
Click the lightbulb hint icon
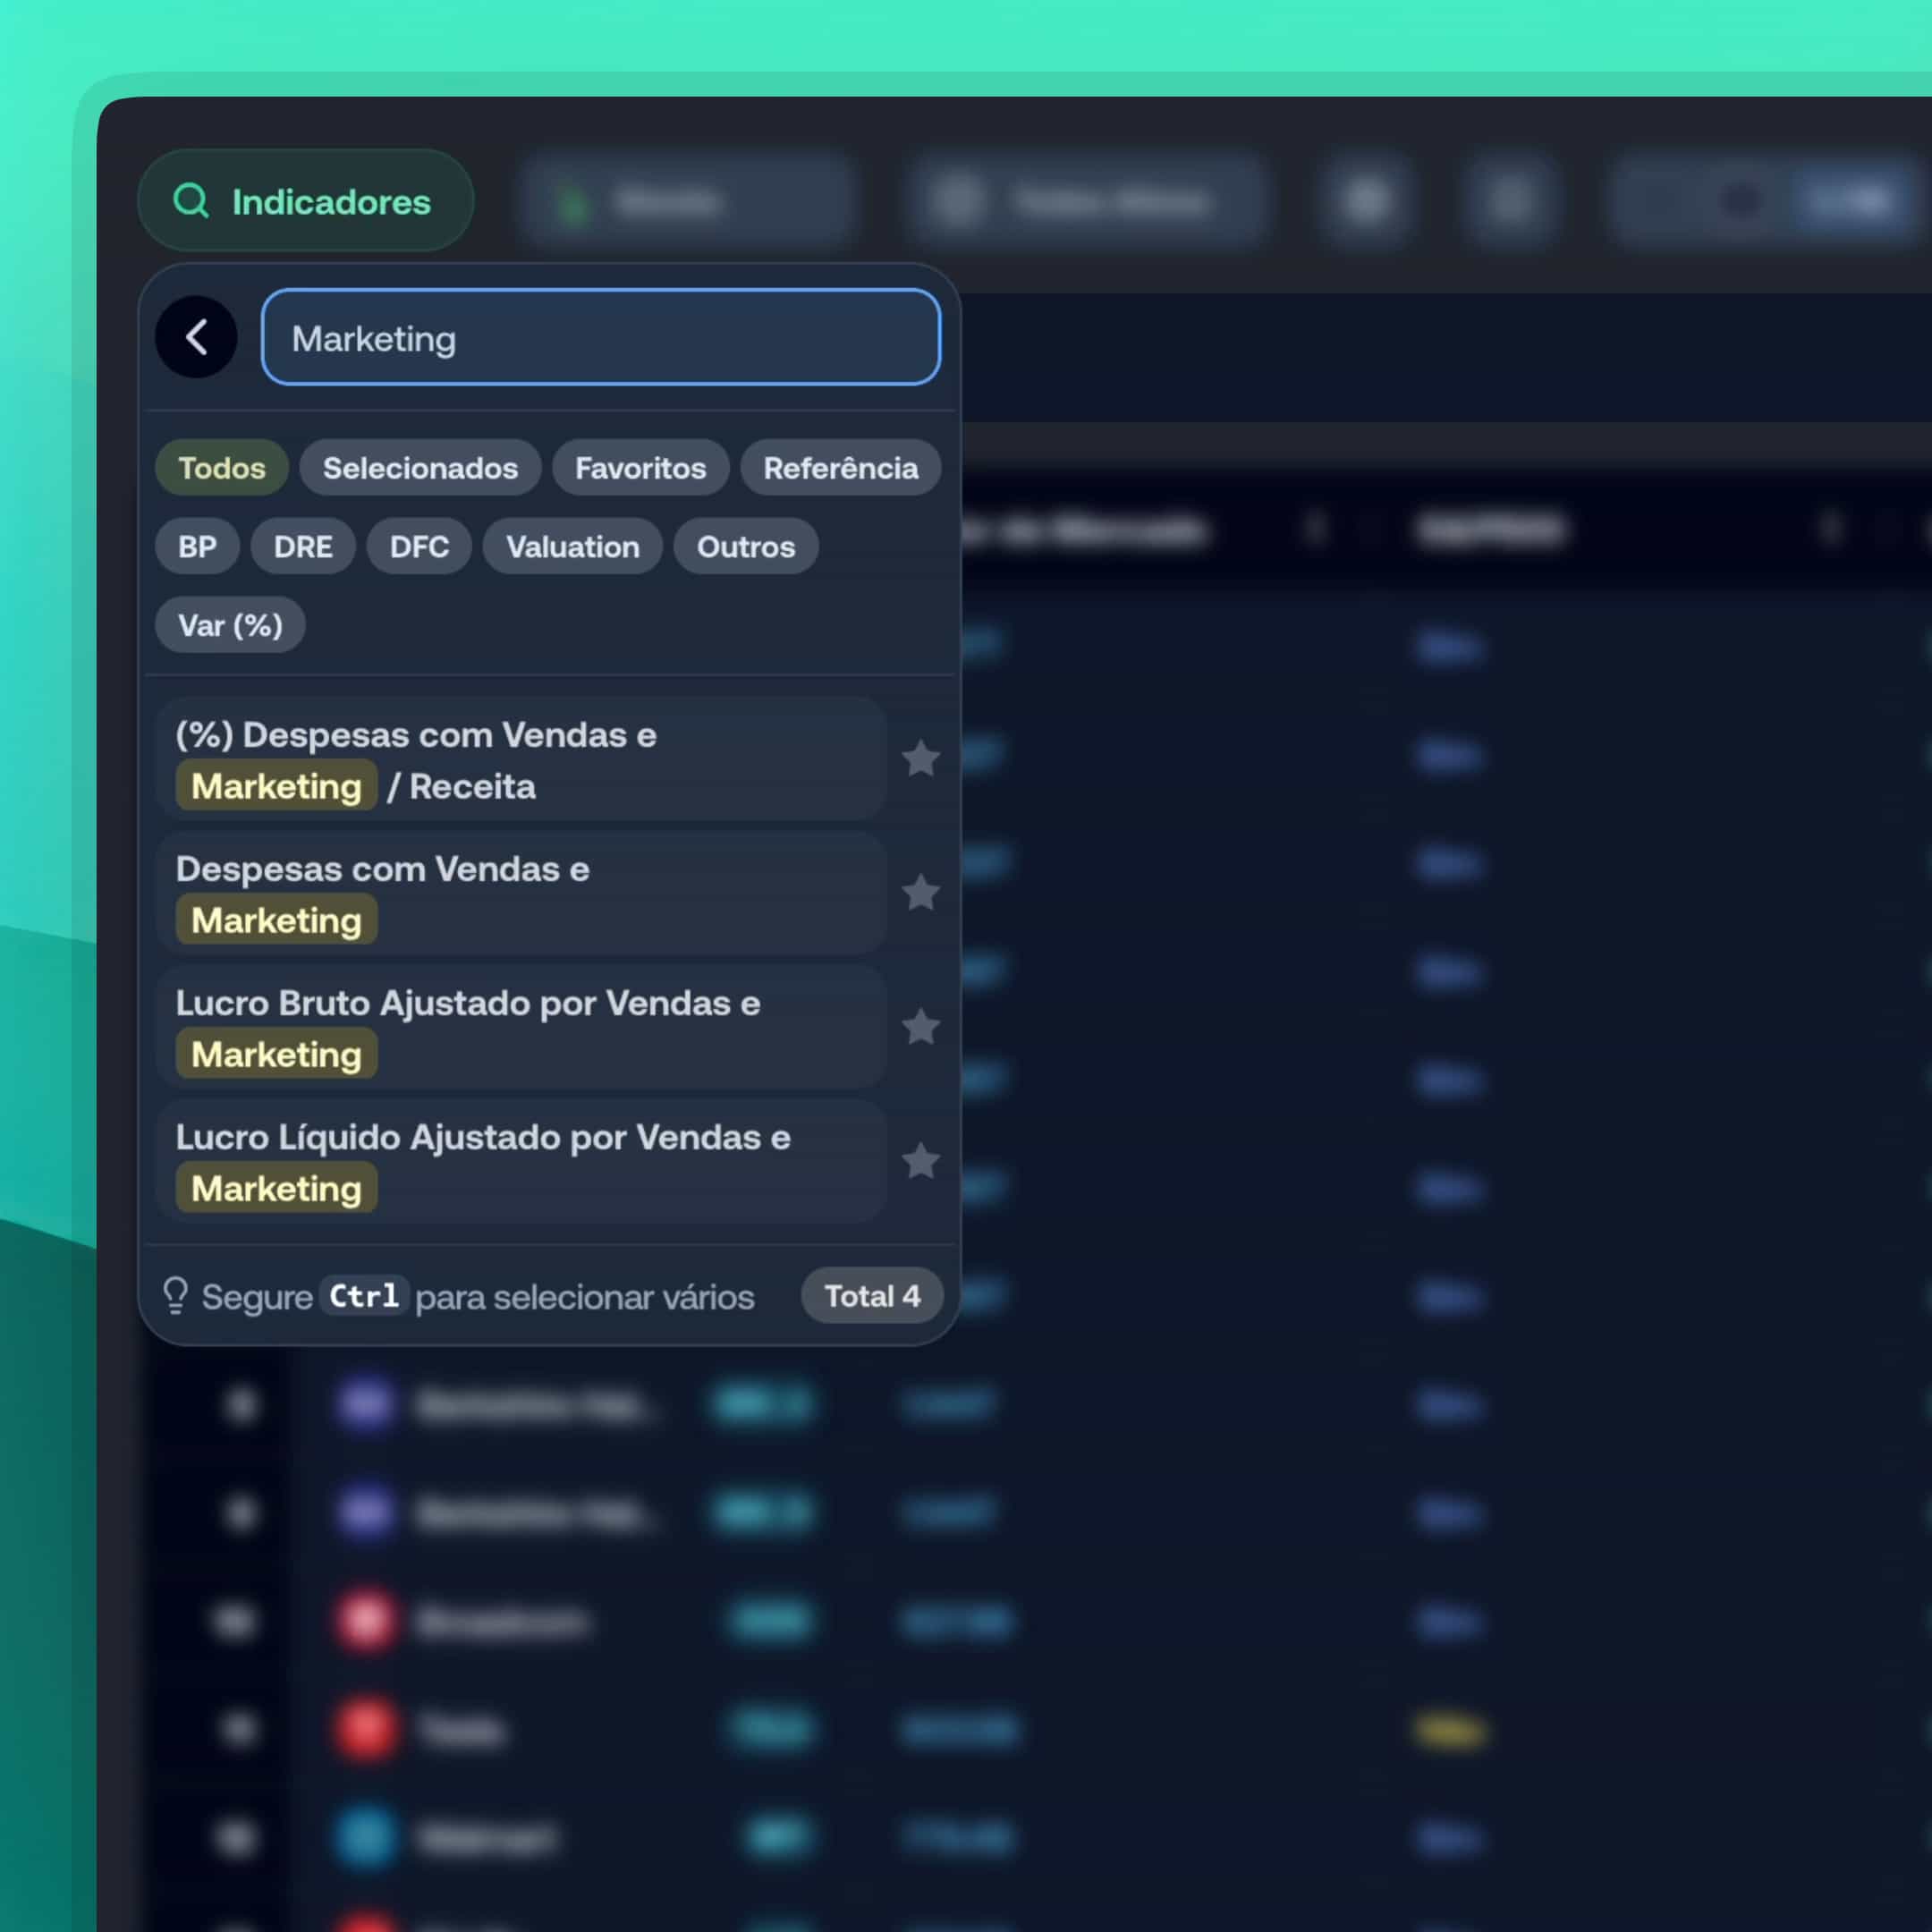(x=175, y=1296)
